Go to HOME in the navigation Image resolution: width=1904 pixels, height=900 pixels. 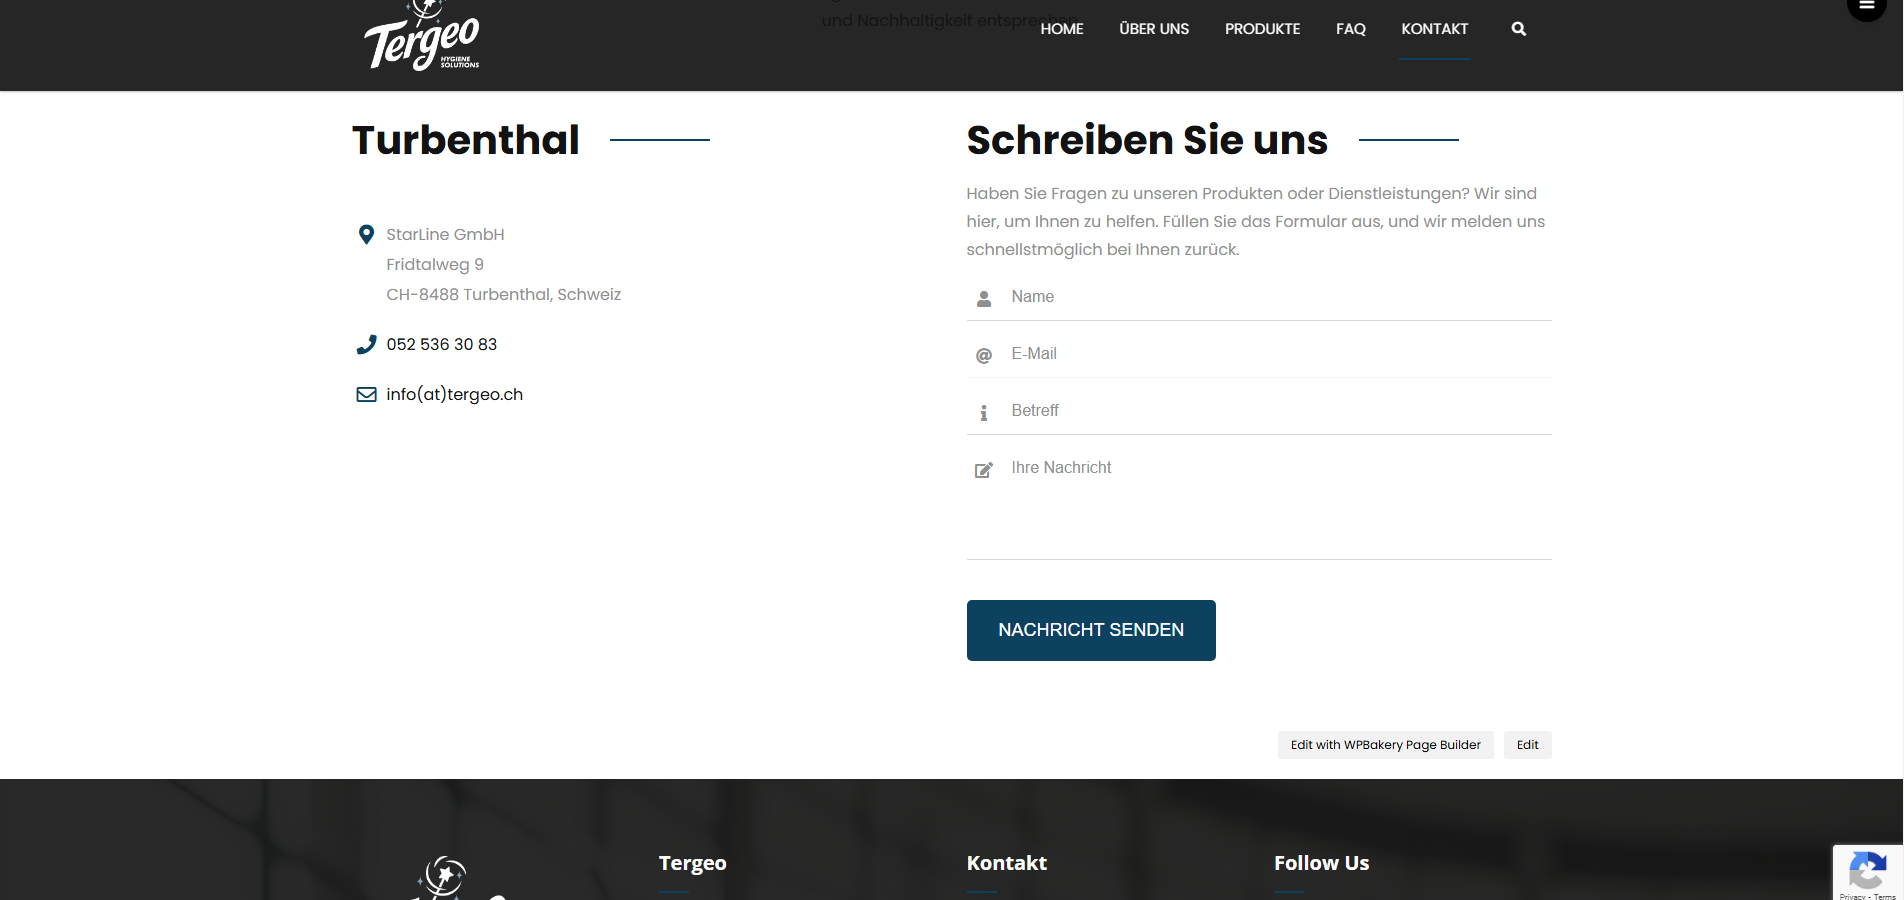1062,29
